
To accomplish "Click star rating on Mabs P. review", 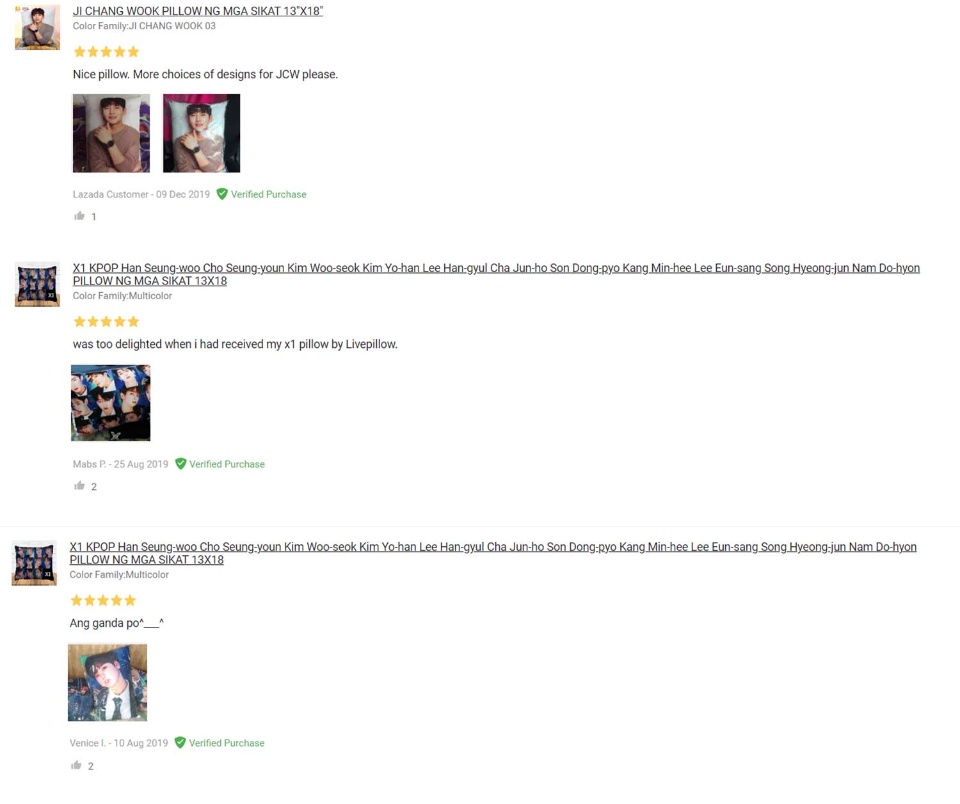I will point(107,321).
